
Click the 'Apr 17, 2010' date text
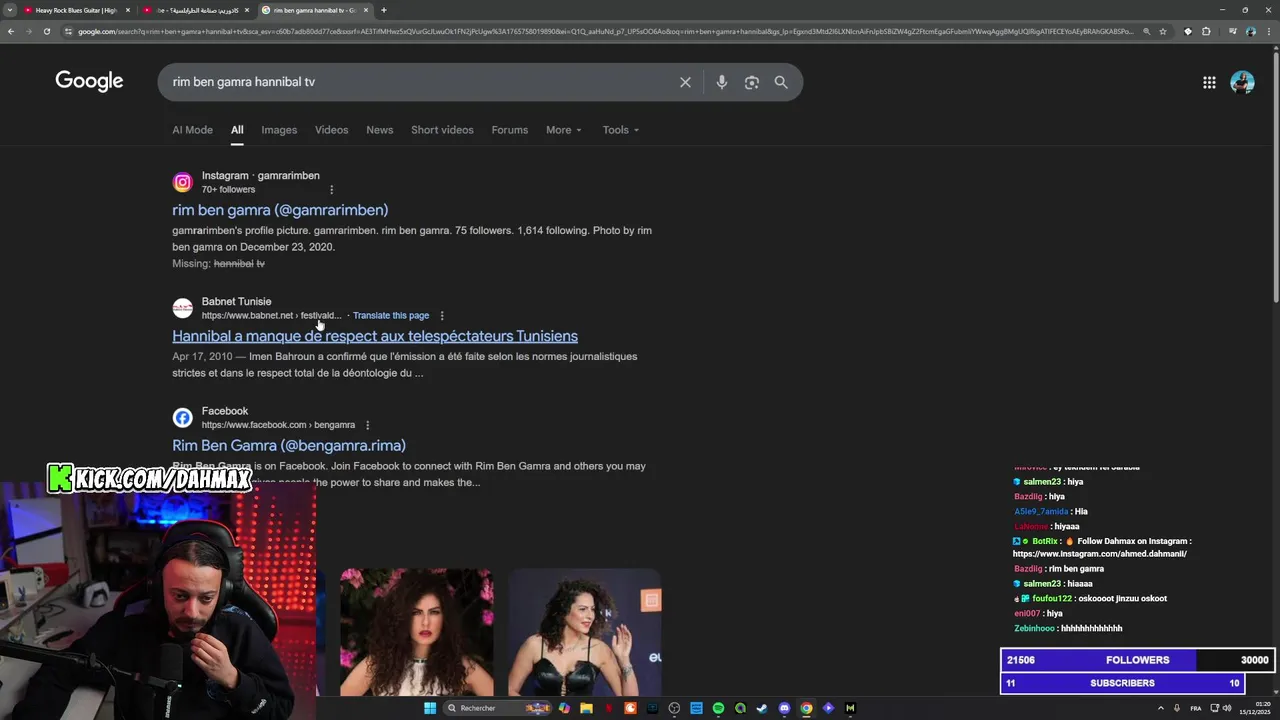[x=202, y=356]
